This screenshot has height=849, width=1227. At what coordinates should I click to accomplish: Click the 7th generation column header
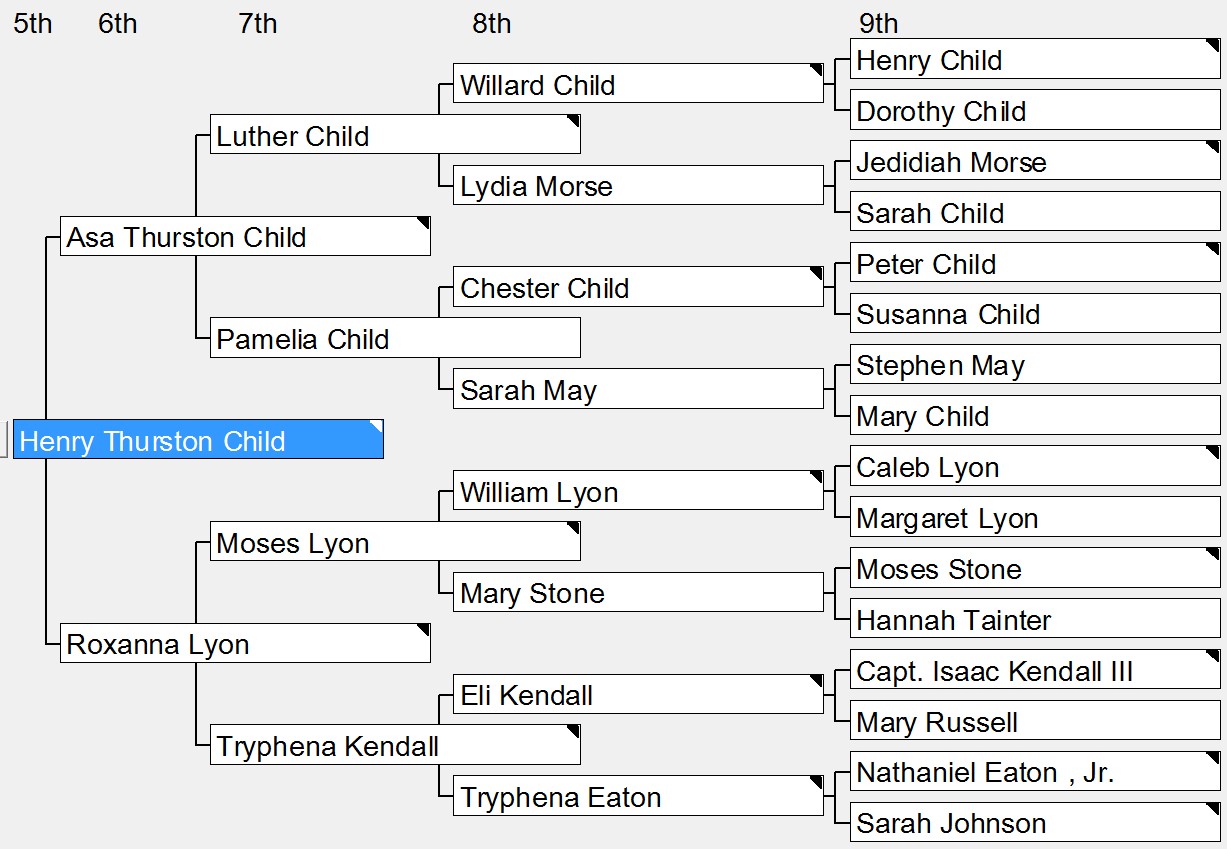point(258,23)
